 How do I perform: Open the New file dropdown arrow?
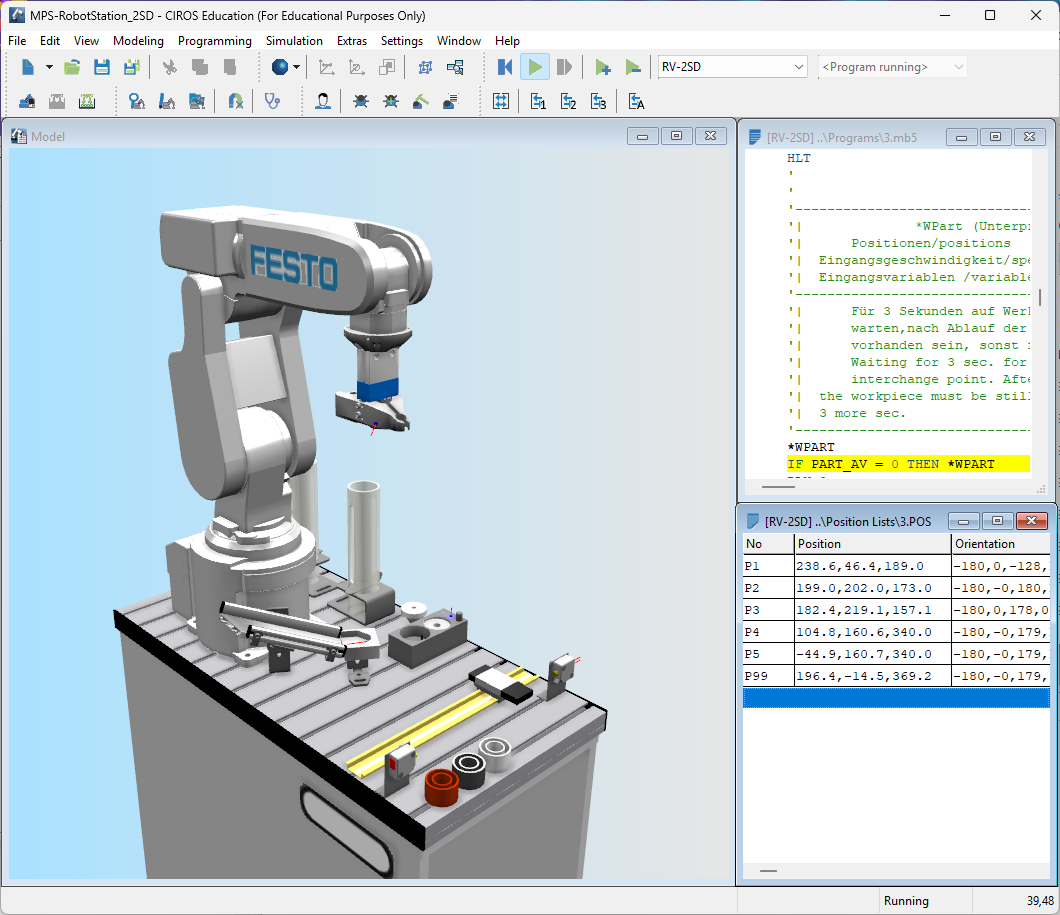click(x=49, y=67)
